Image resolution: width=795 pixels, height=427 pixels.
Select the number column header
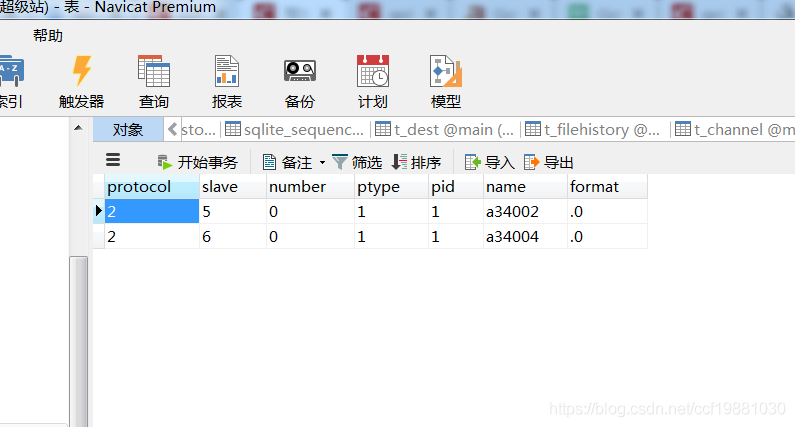pos(310,187)
